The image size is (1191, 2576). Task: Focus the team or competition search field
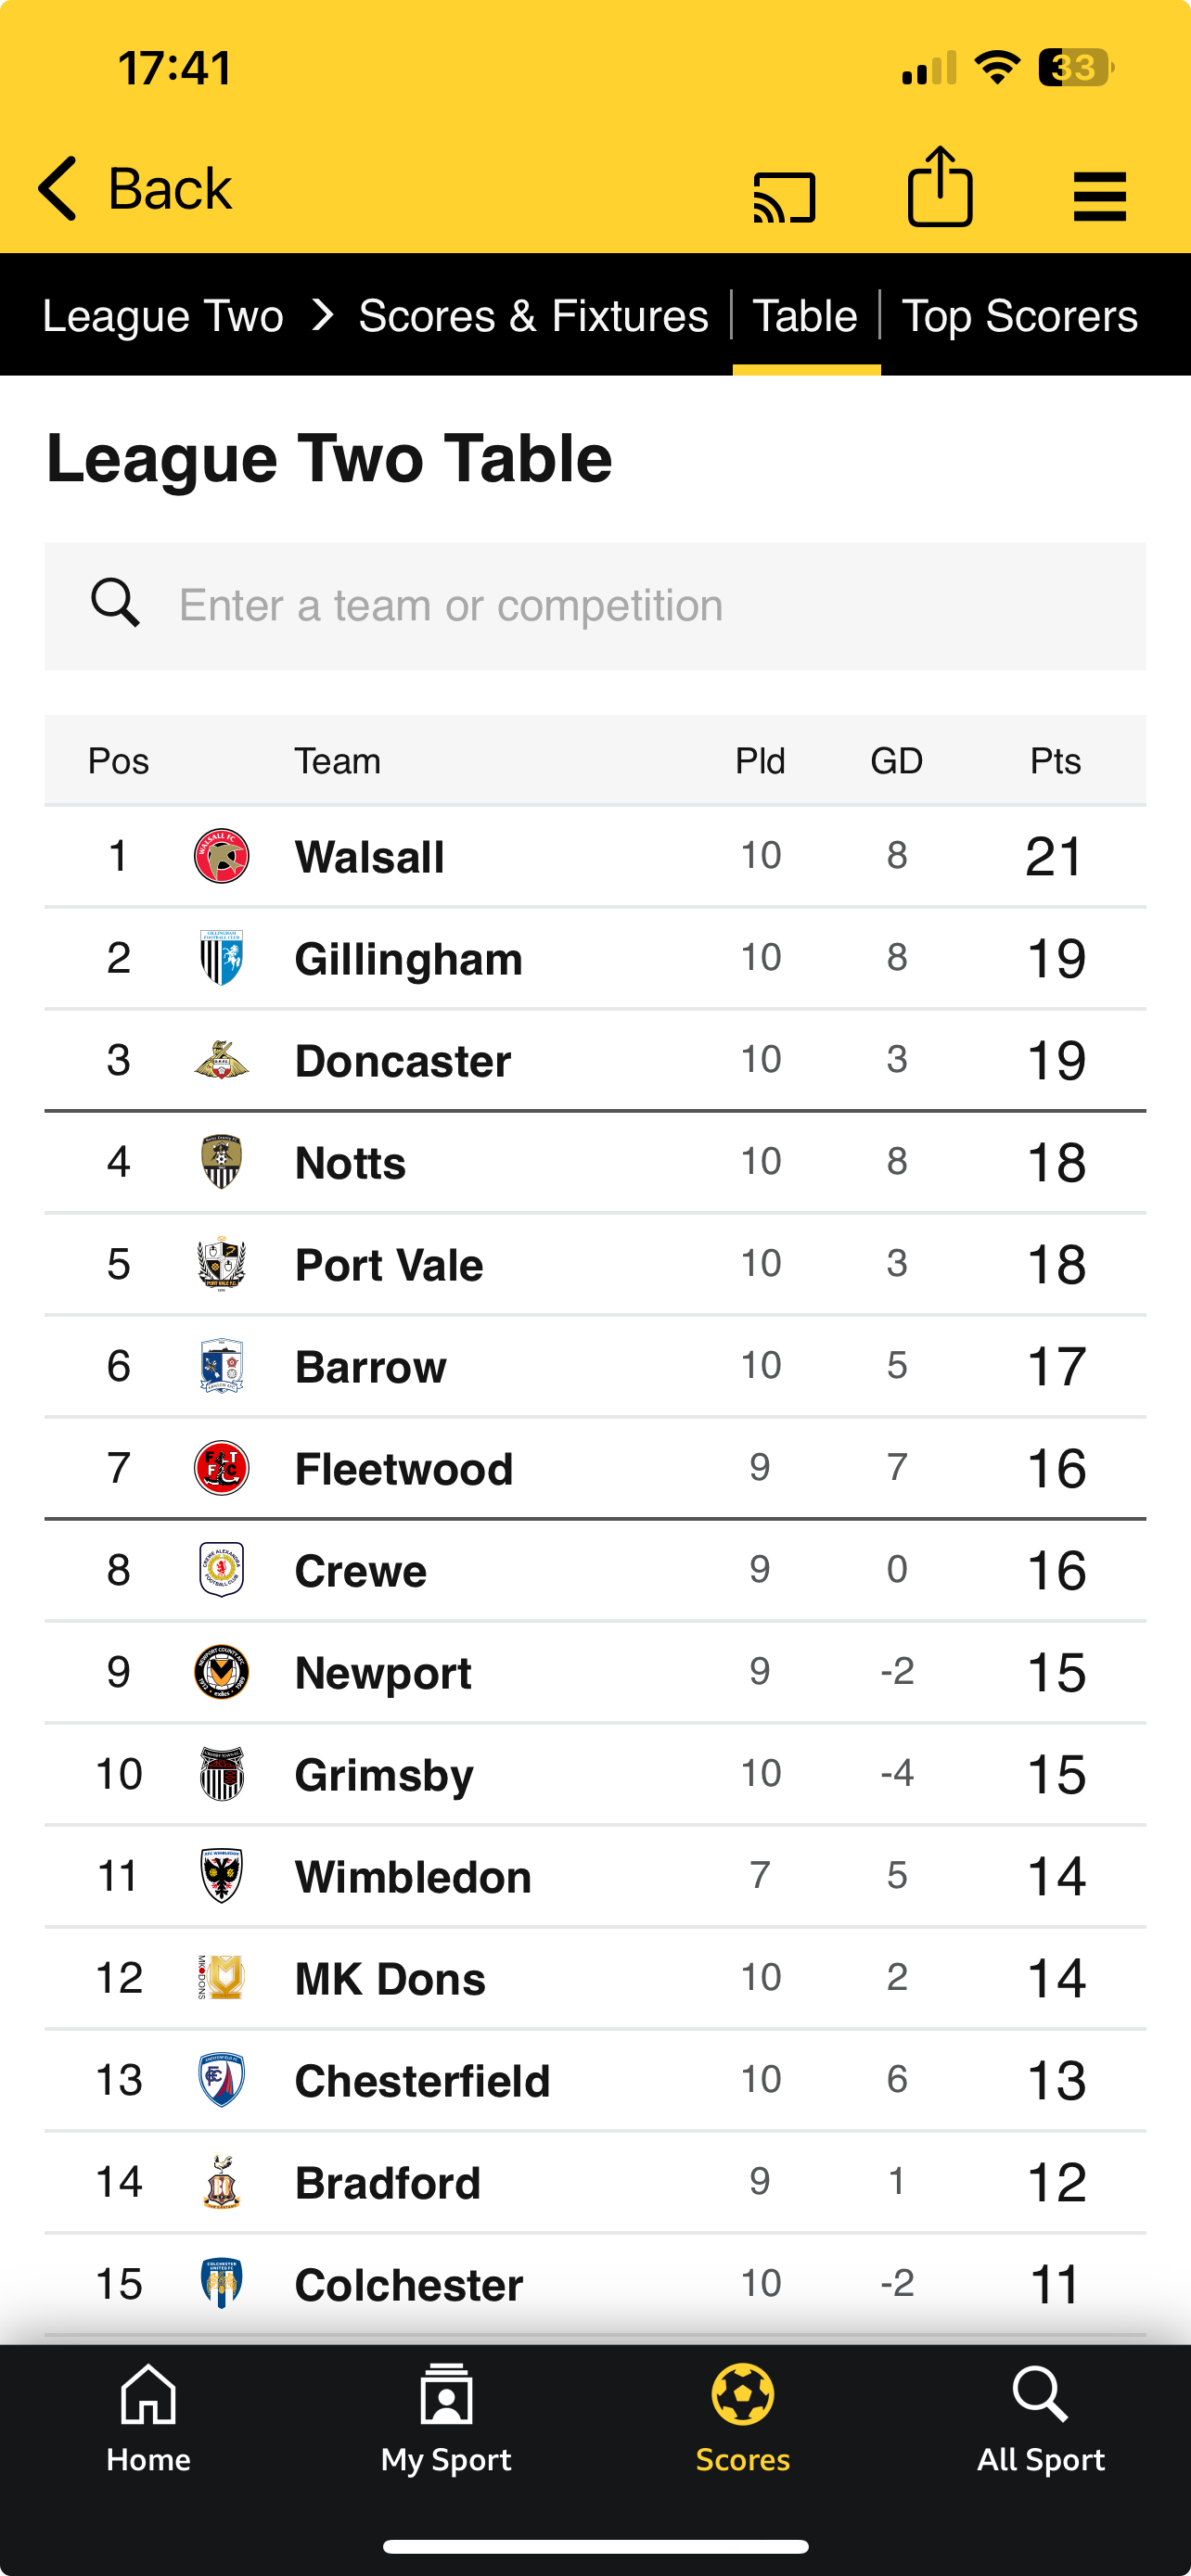(595, 606)
